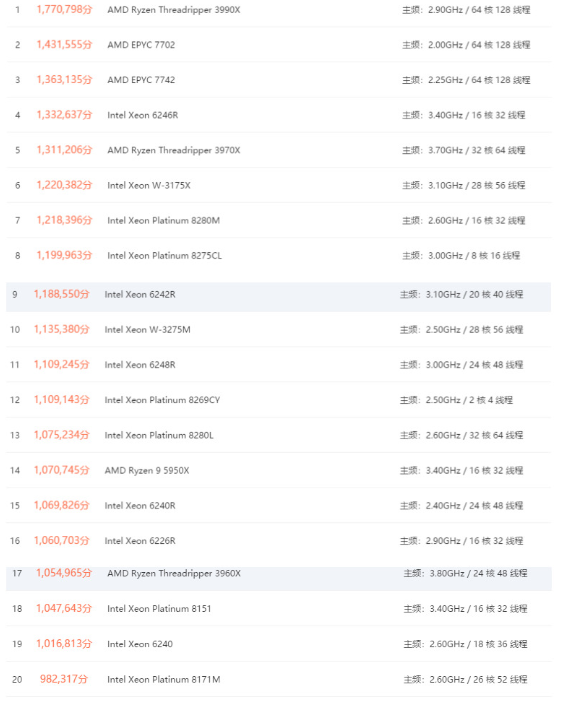Viewport: 561px width, 705px height.
Task: Click Intel Xeon Platinum 8269CY name
Action: tap(162, 400)
